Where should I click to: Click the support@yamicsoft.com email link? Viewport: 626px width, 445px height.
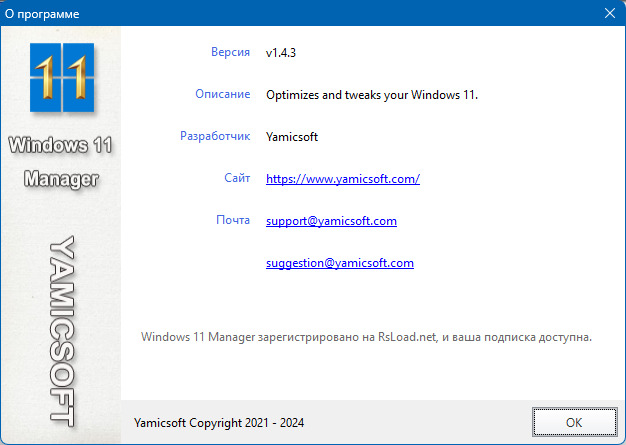click(x=331, y=221)
